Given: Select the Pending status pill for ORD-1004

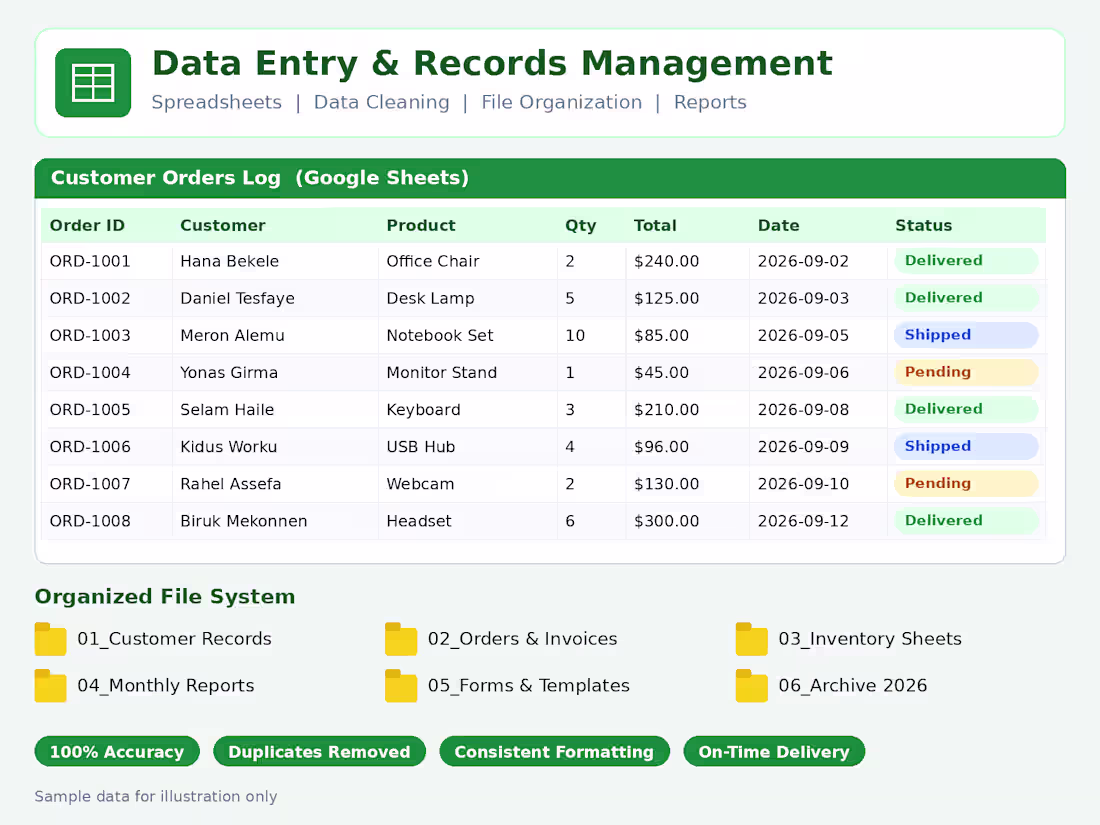Looking at the screenshot, I should point(966,373).
